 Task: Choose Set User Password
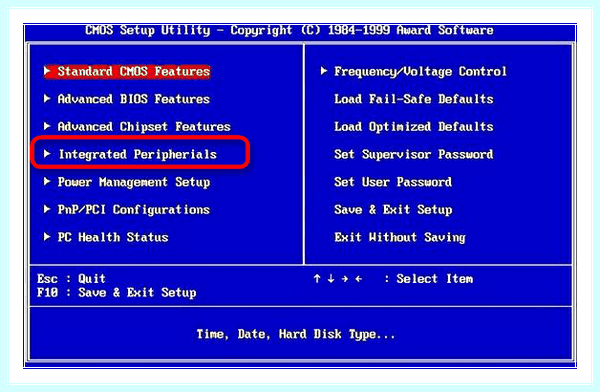pyautogui.click(x=393, y=182)
